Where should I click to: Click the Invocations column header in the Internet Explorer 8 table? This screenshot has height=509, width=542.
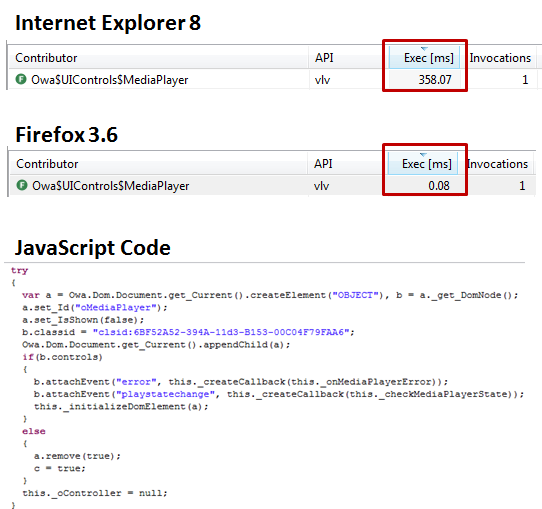pos(500,58)
